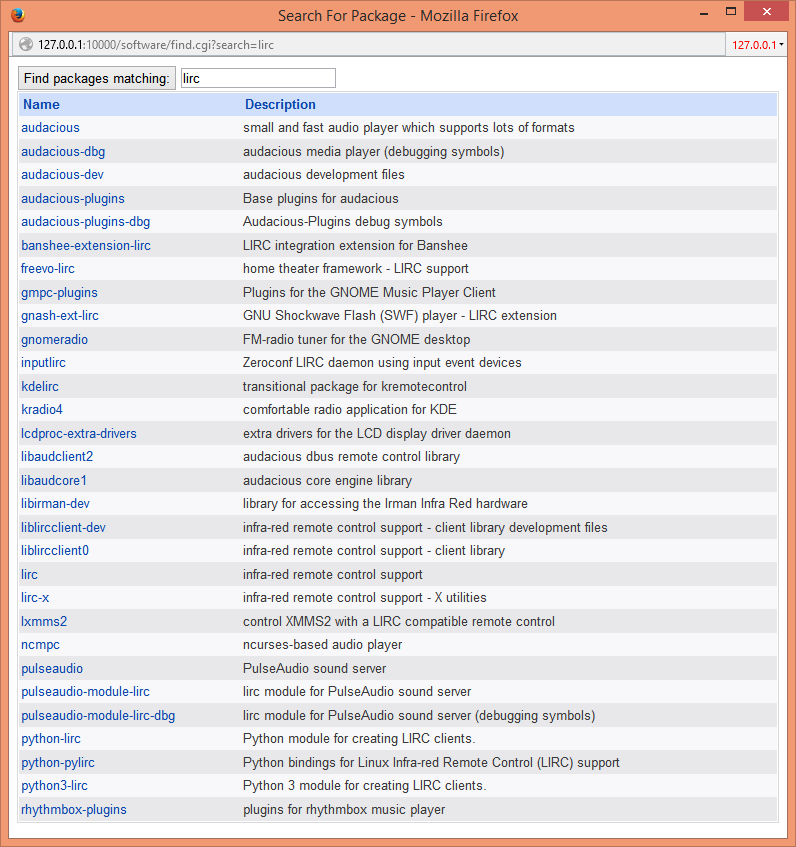Select the gnash-ext-lirc package
Viewport: 796px width, 847px height.
click(x=60, y=315)
